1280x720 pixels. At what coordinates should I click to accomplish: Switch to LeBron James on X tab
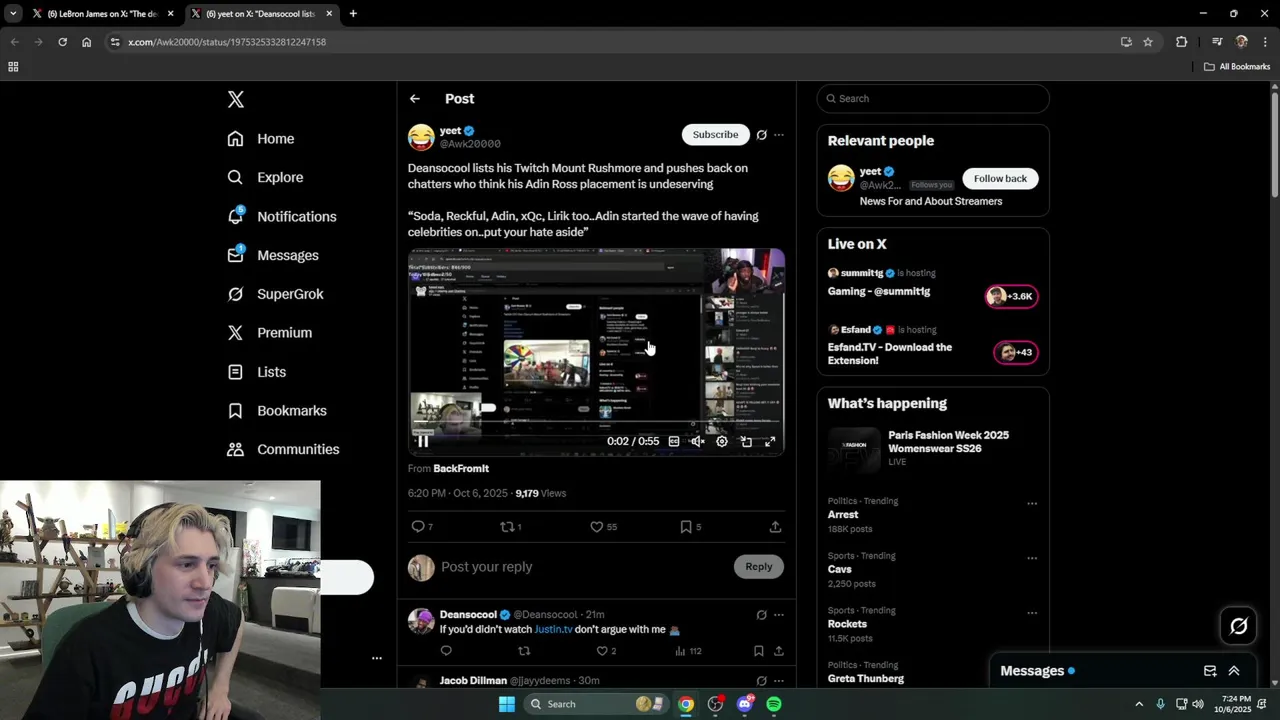(102, 14)
